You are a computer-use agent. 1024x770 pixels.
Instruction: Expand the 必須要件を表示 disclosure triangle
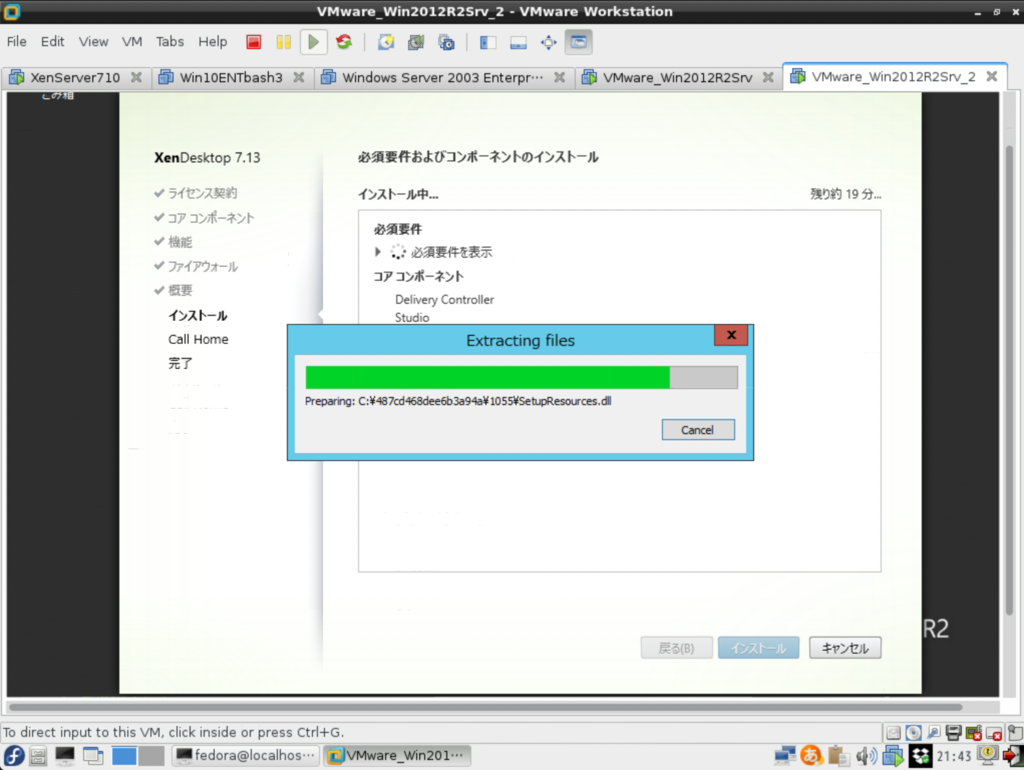(377, 251)
